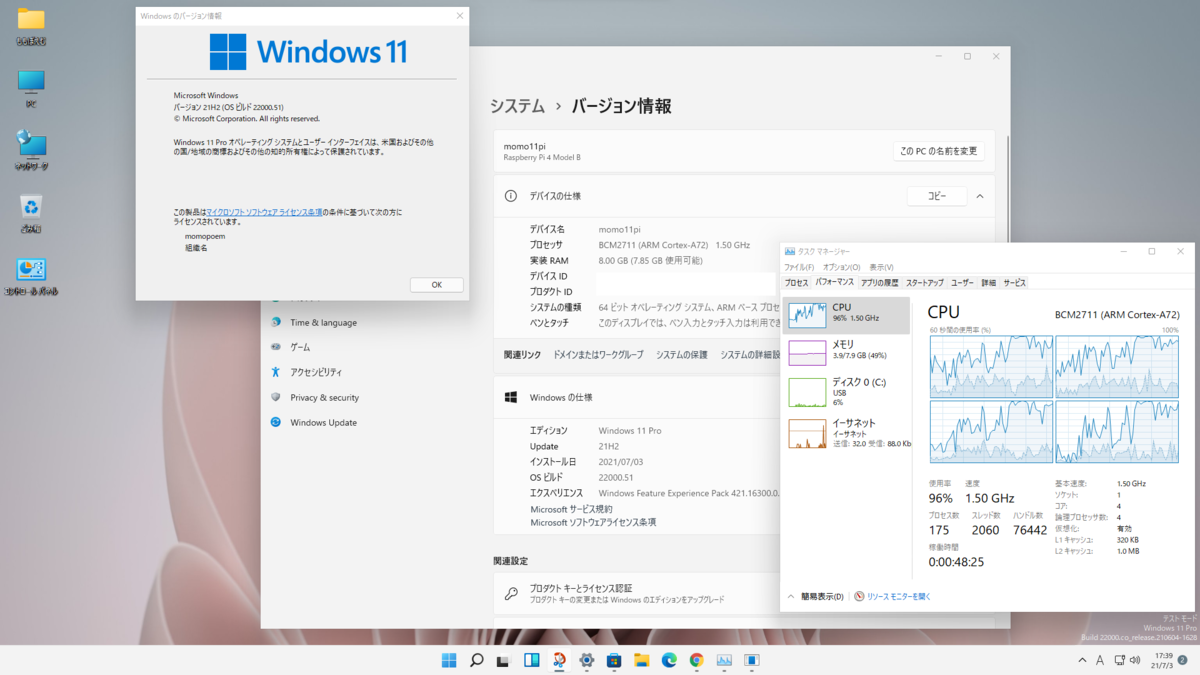Viewport: 1200px width, 675px height.
Task: Select CPU in performance list
Action: pos(848,315)
